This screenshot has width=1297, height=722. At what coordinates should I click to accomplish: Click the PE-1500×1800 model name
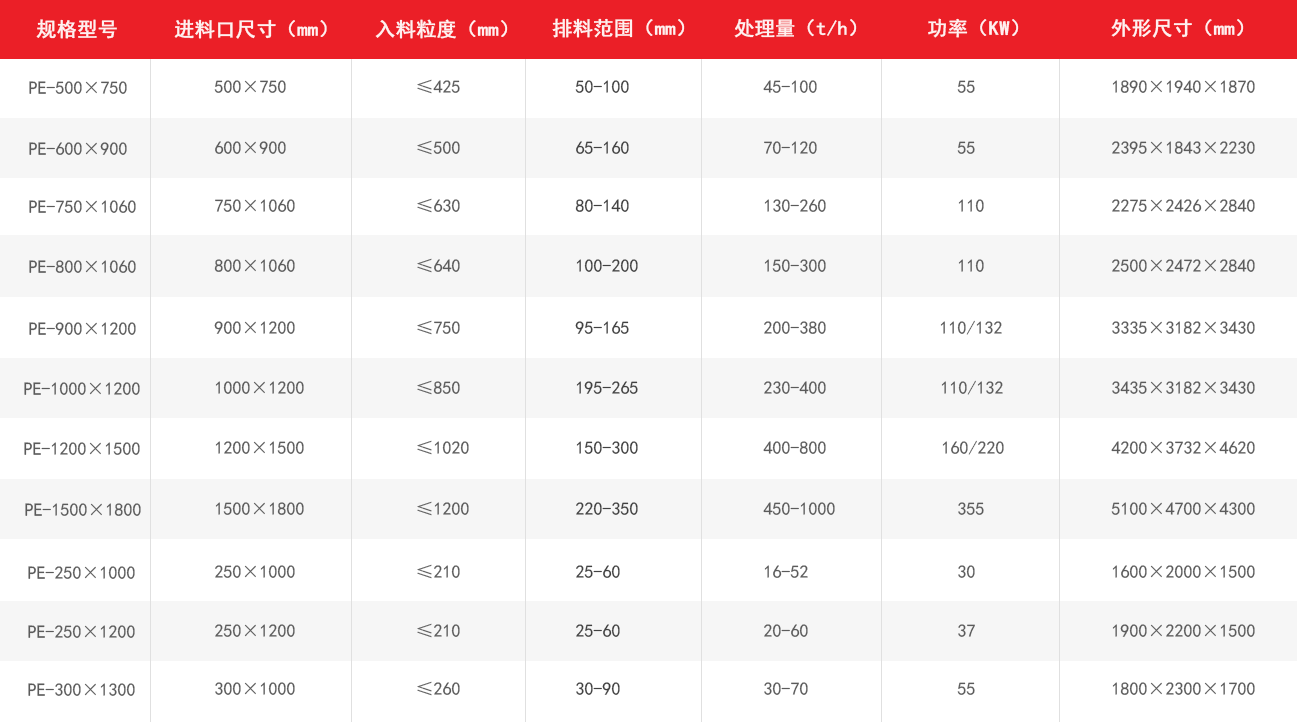82,510
